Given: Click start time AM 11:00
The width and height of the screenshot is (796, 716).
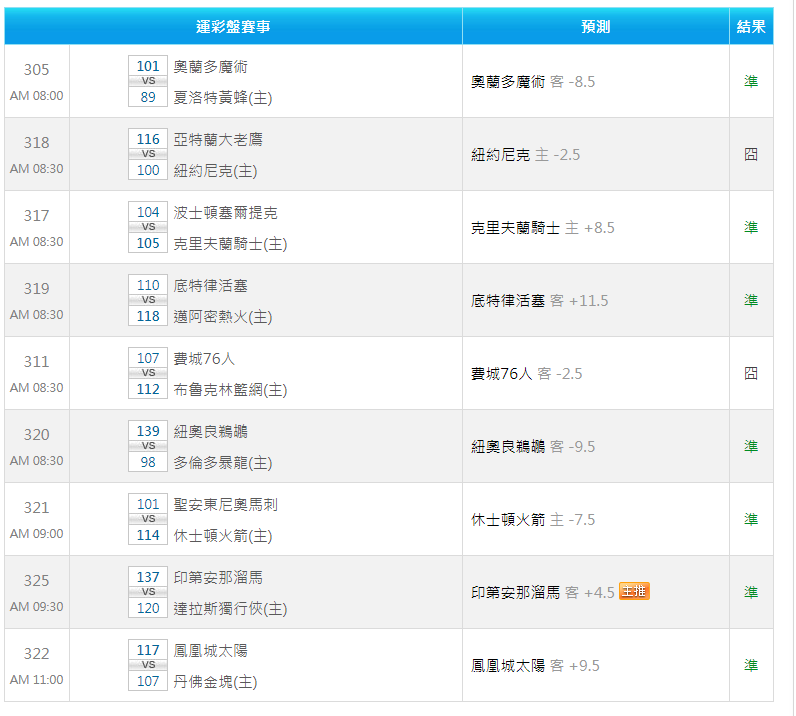Looking at the screenshot, I should tap(37, 680).
